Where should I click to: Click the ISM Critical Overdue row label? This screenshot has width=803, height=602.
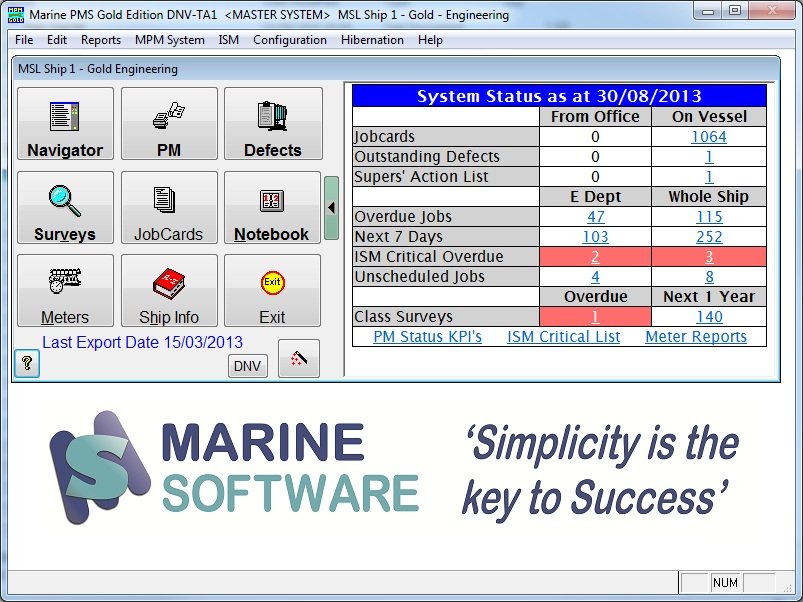(x=446, y=256)
